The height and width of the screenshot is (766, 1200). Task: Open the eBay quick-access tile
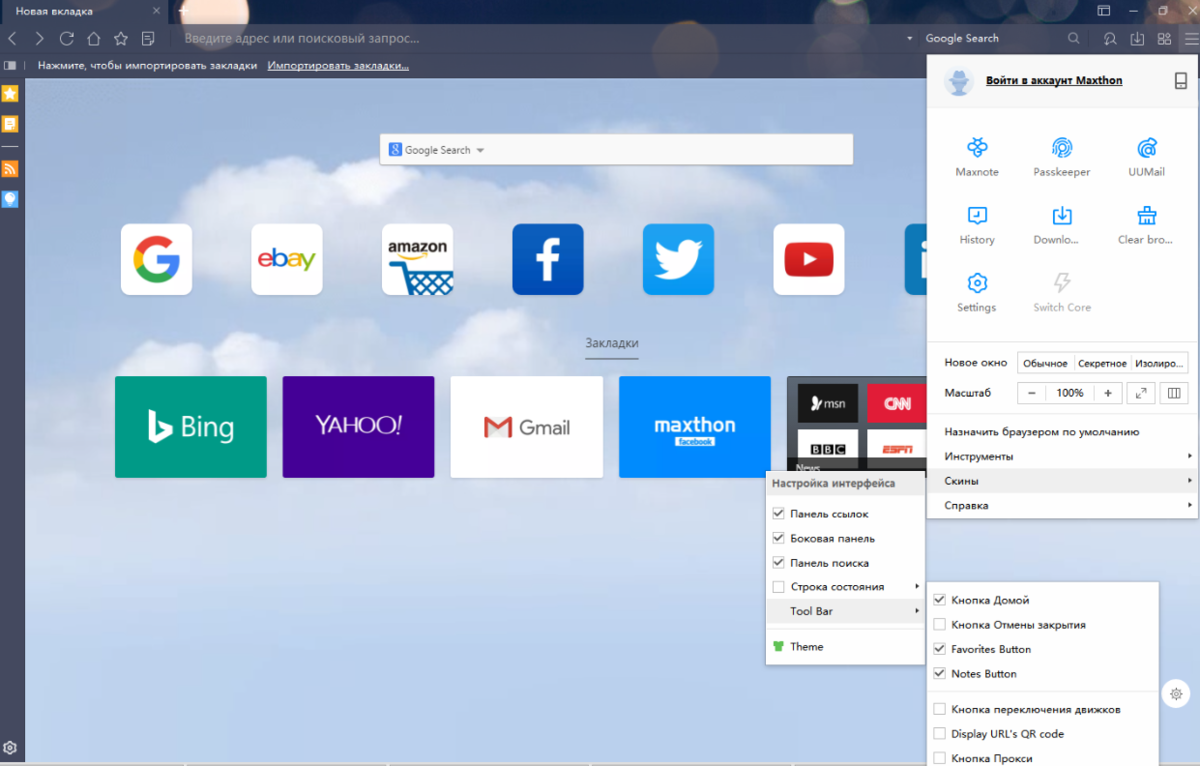287,259
